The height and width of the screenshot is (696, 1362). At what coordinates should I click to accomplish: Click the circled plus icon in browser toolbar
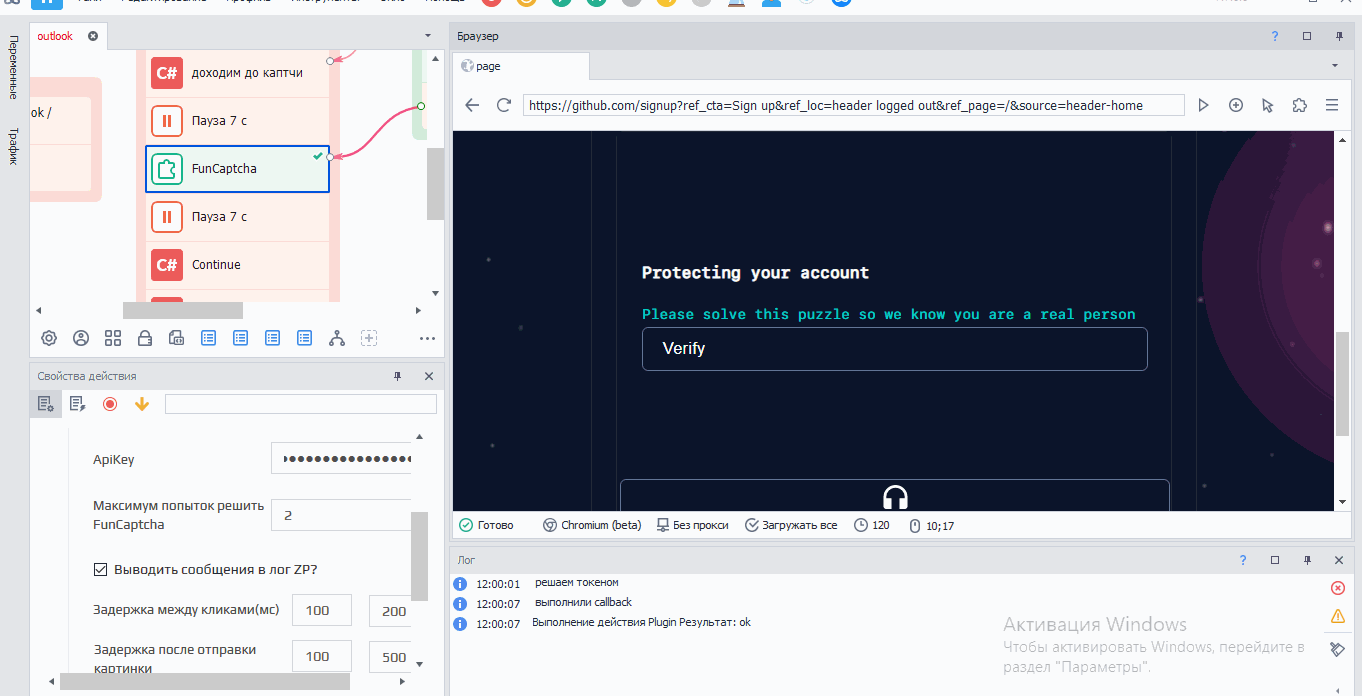click(x=1236, y=105)
